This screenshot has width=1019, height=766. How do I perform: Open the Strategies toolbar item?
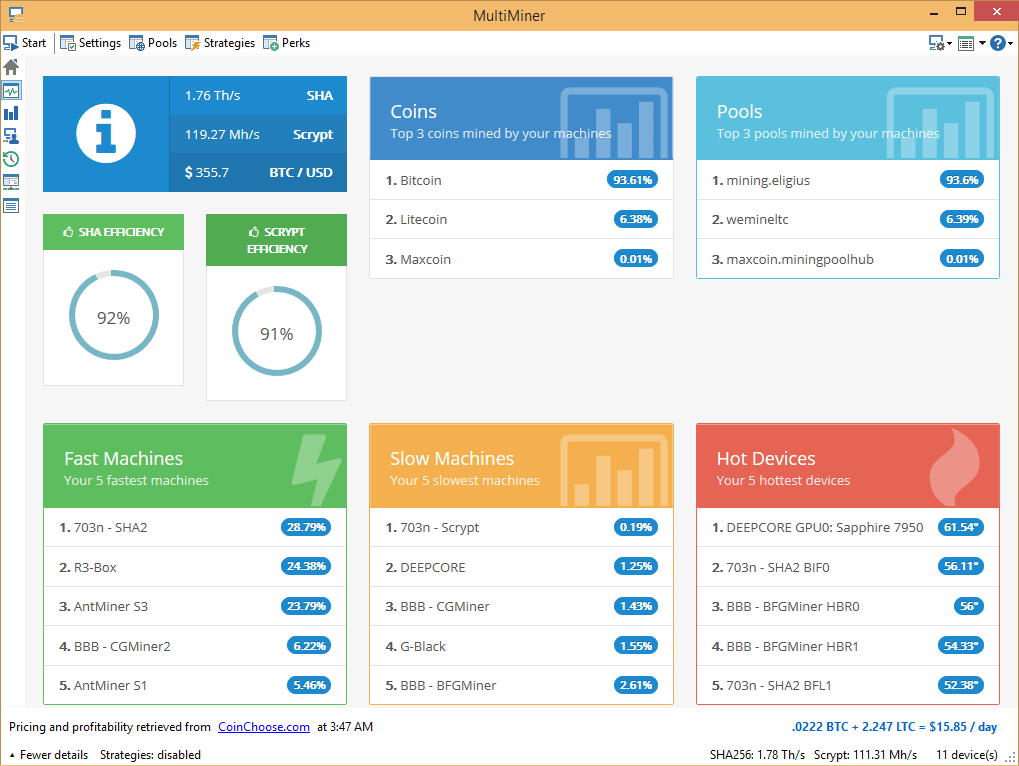tap(220, 43)
